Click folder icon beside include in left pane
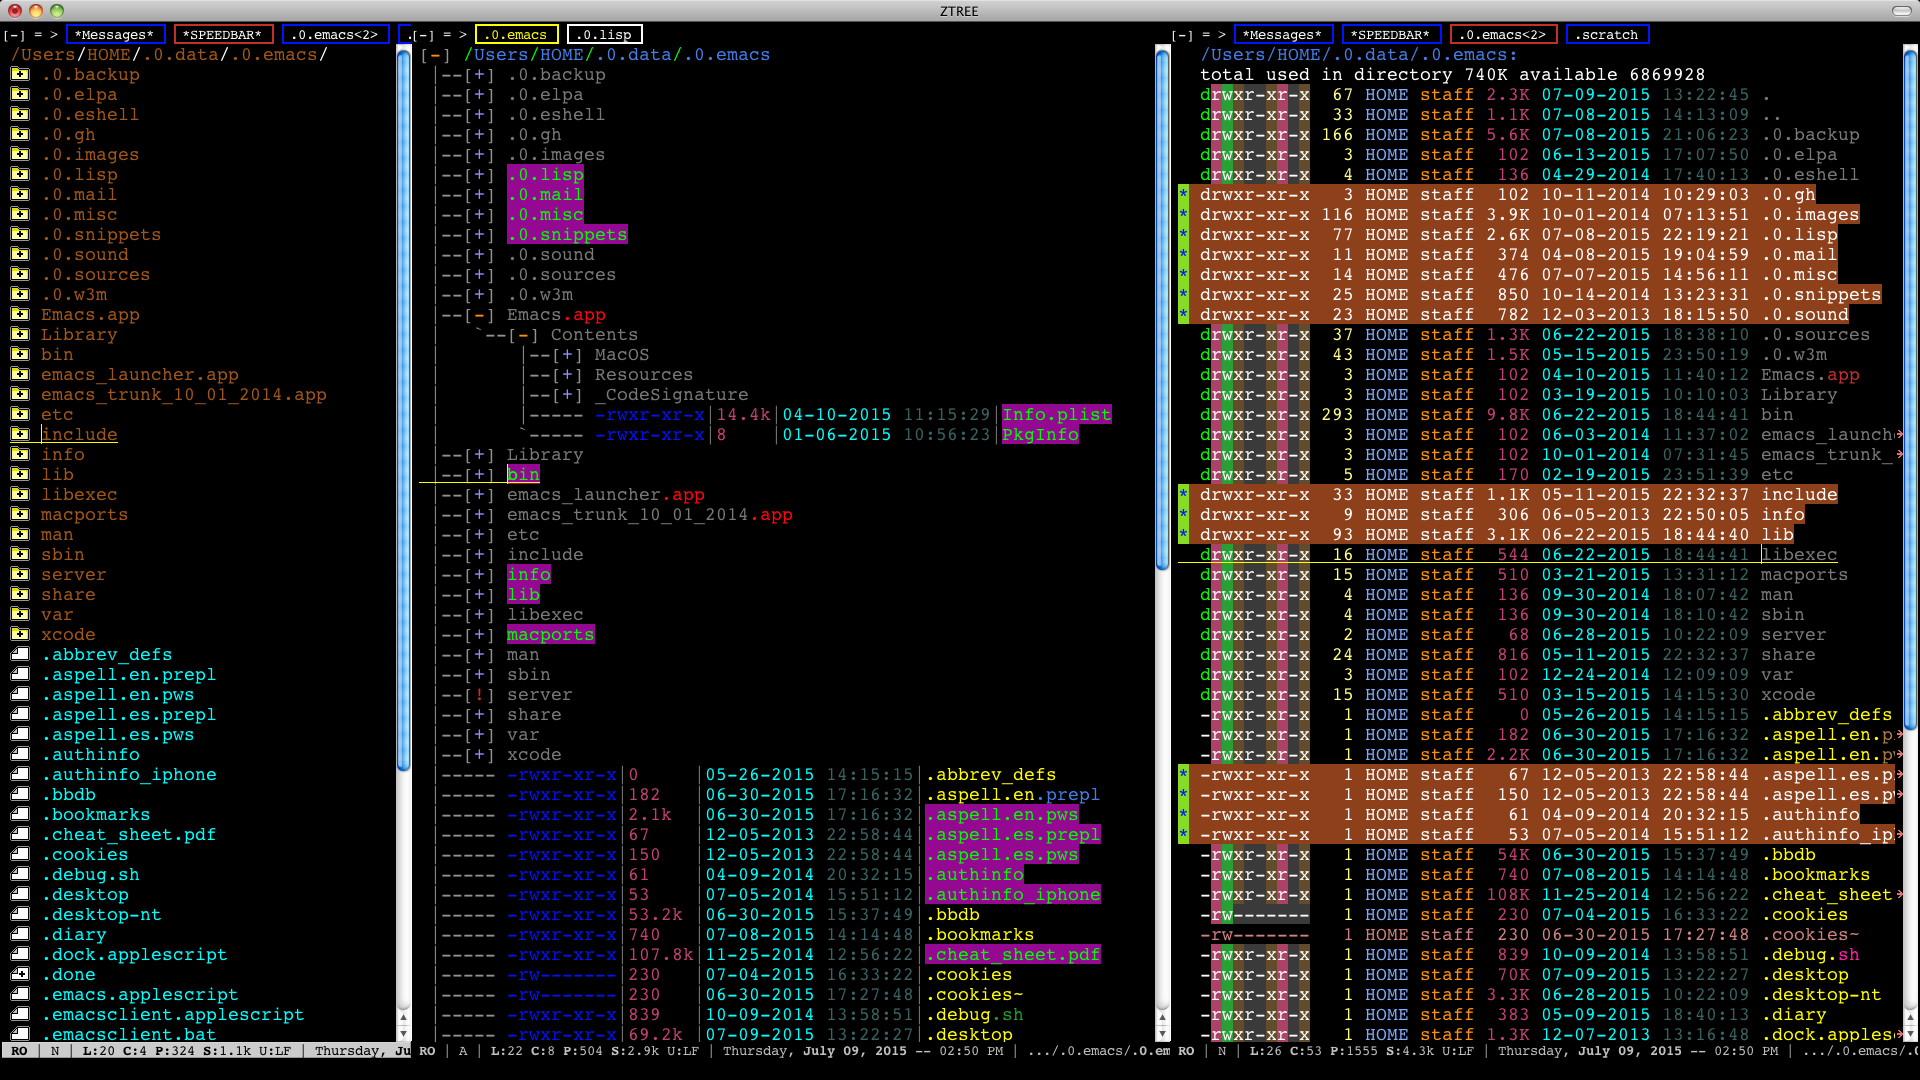The image size is (1920, 1080). coord(20,434)
